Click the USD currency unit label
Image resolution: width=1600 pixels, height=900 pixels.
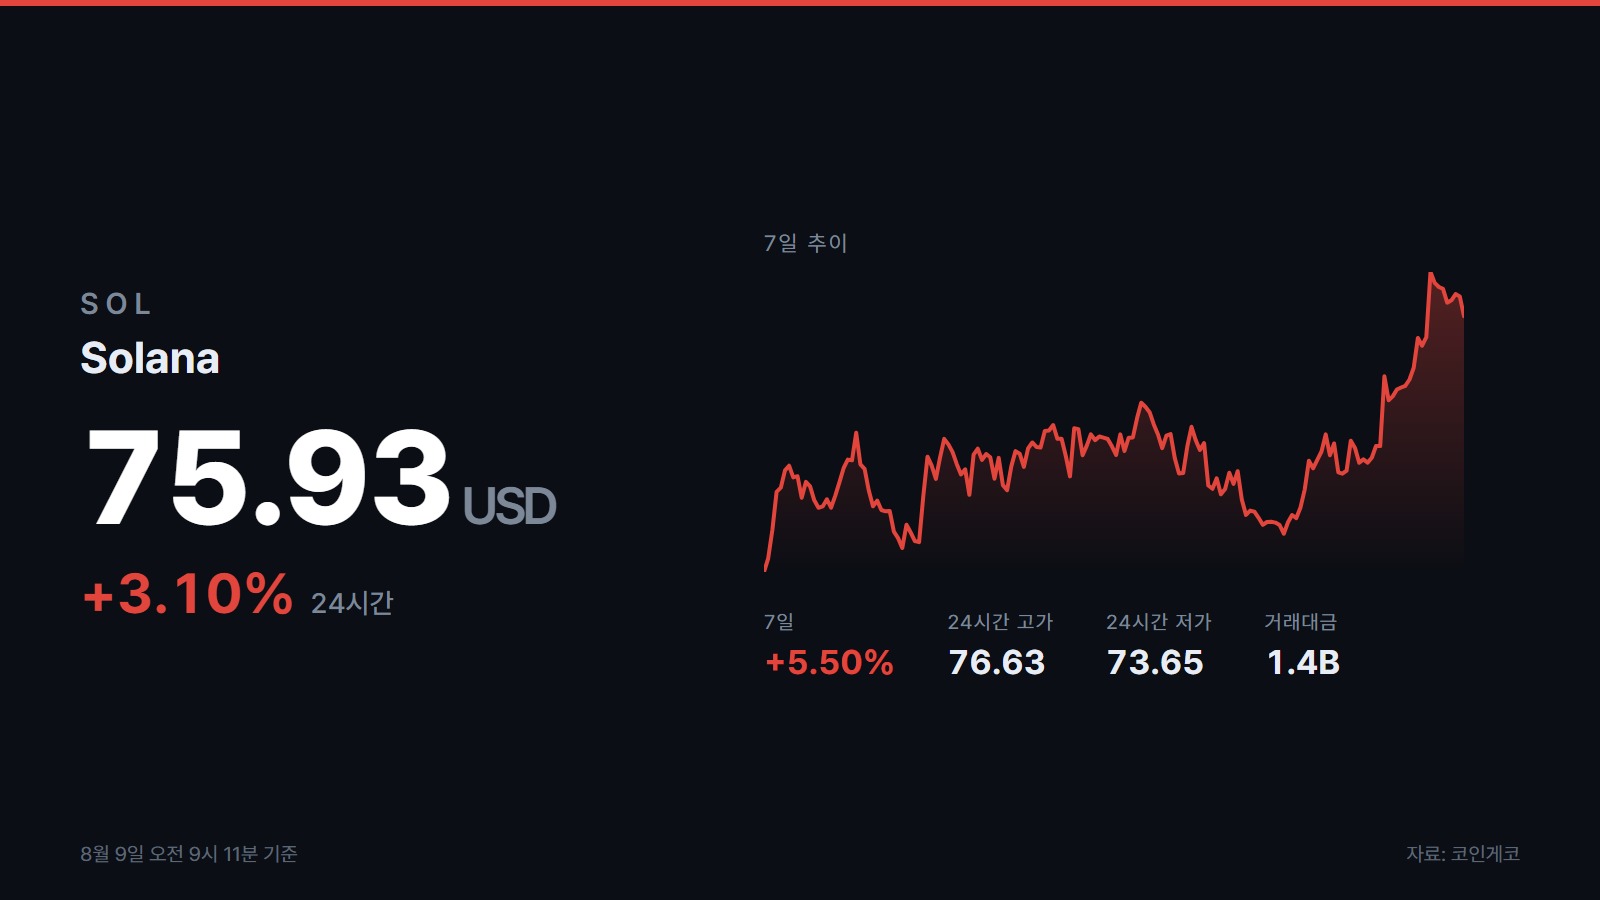(x=509, y=506)
